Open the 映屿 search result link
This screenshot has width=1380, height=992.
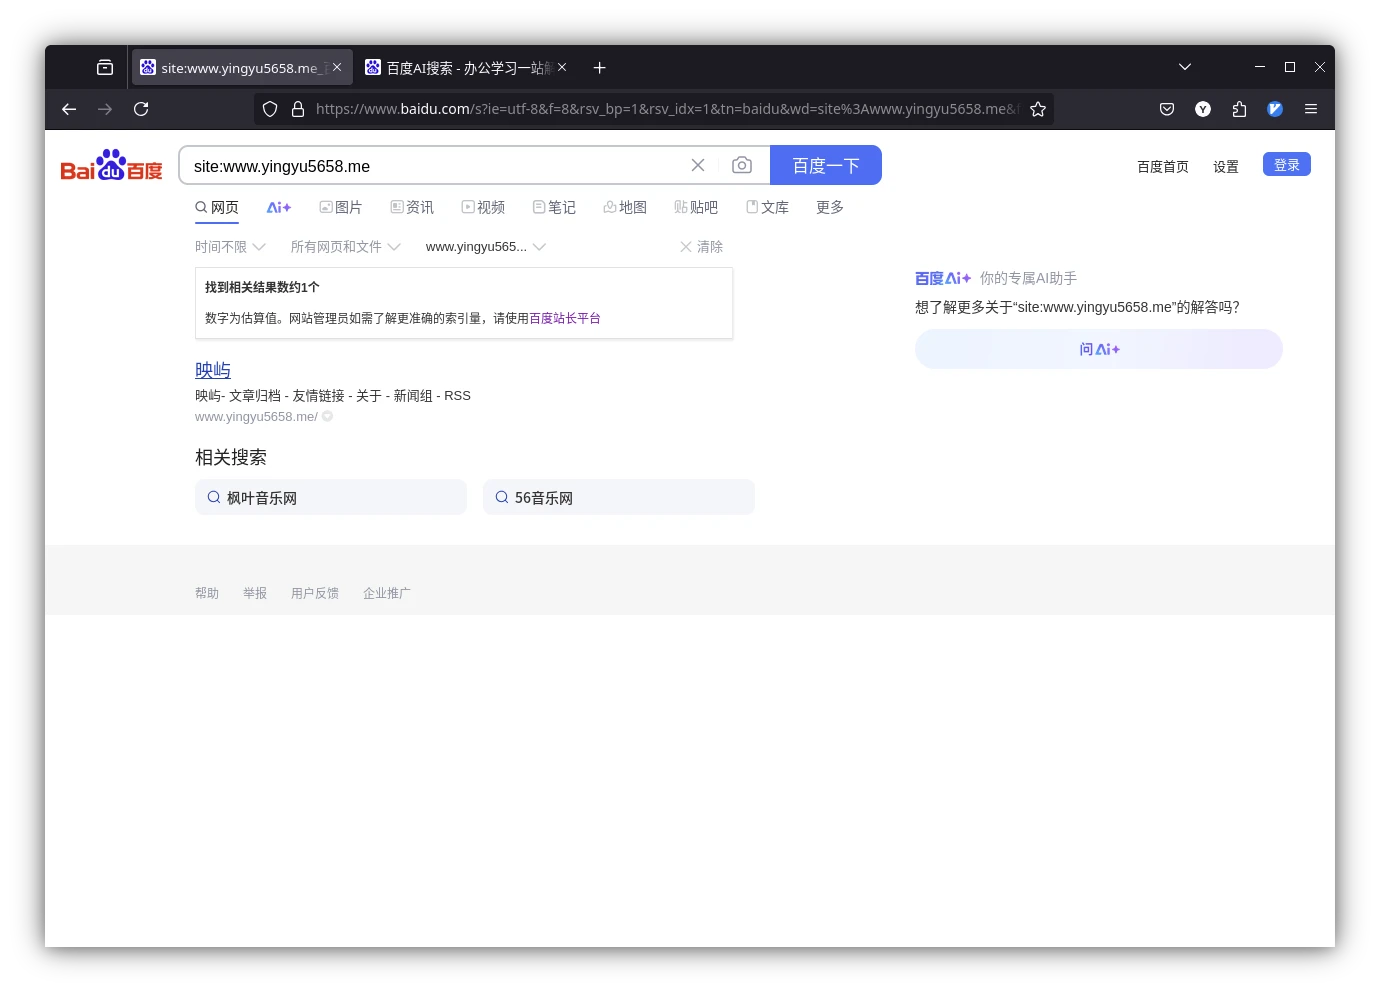(213, 370)
